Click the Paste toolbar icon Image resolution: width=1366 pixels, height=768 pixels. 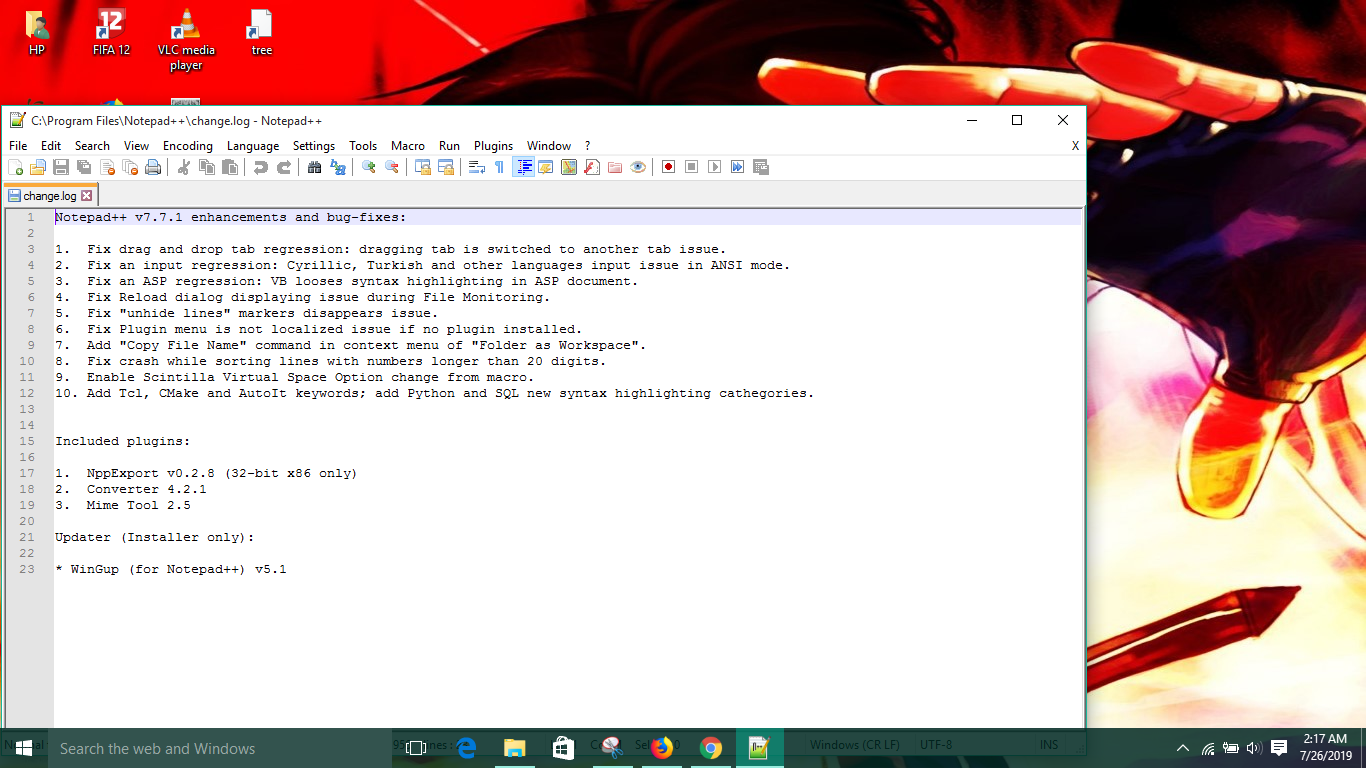tap(230, 167)
